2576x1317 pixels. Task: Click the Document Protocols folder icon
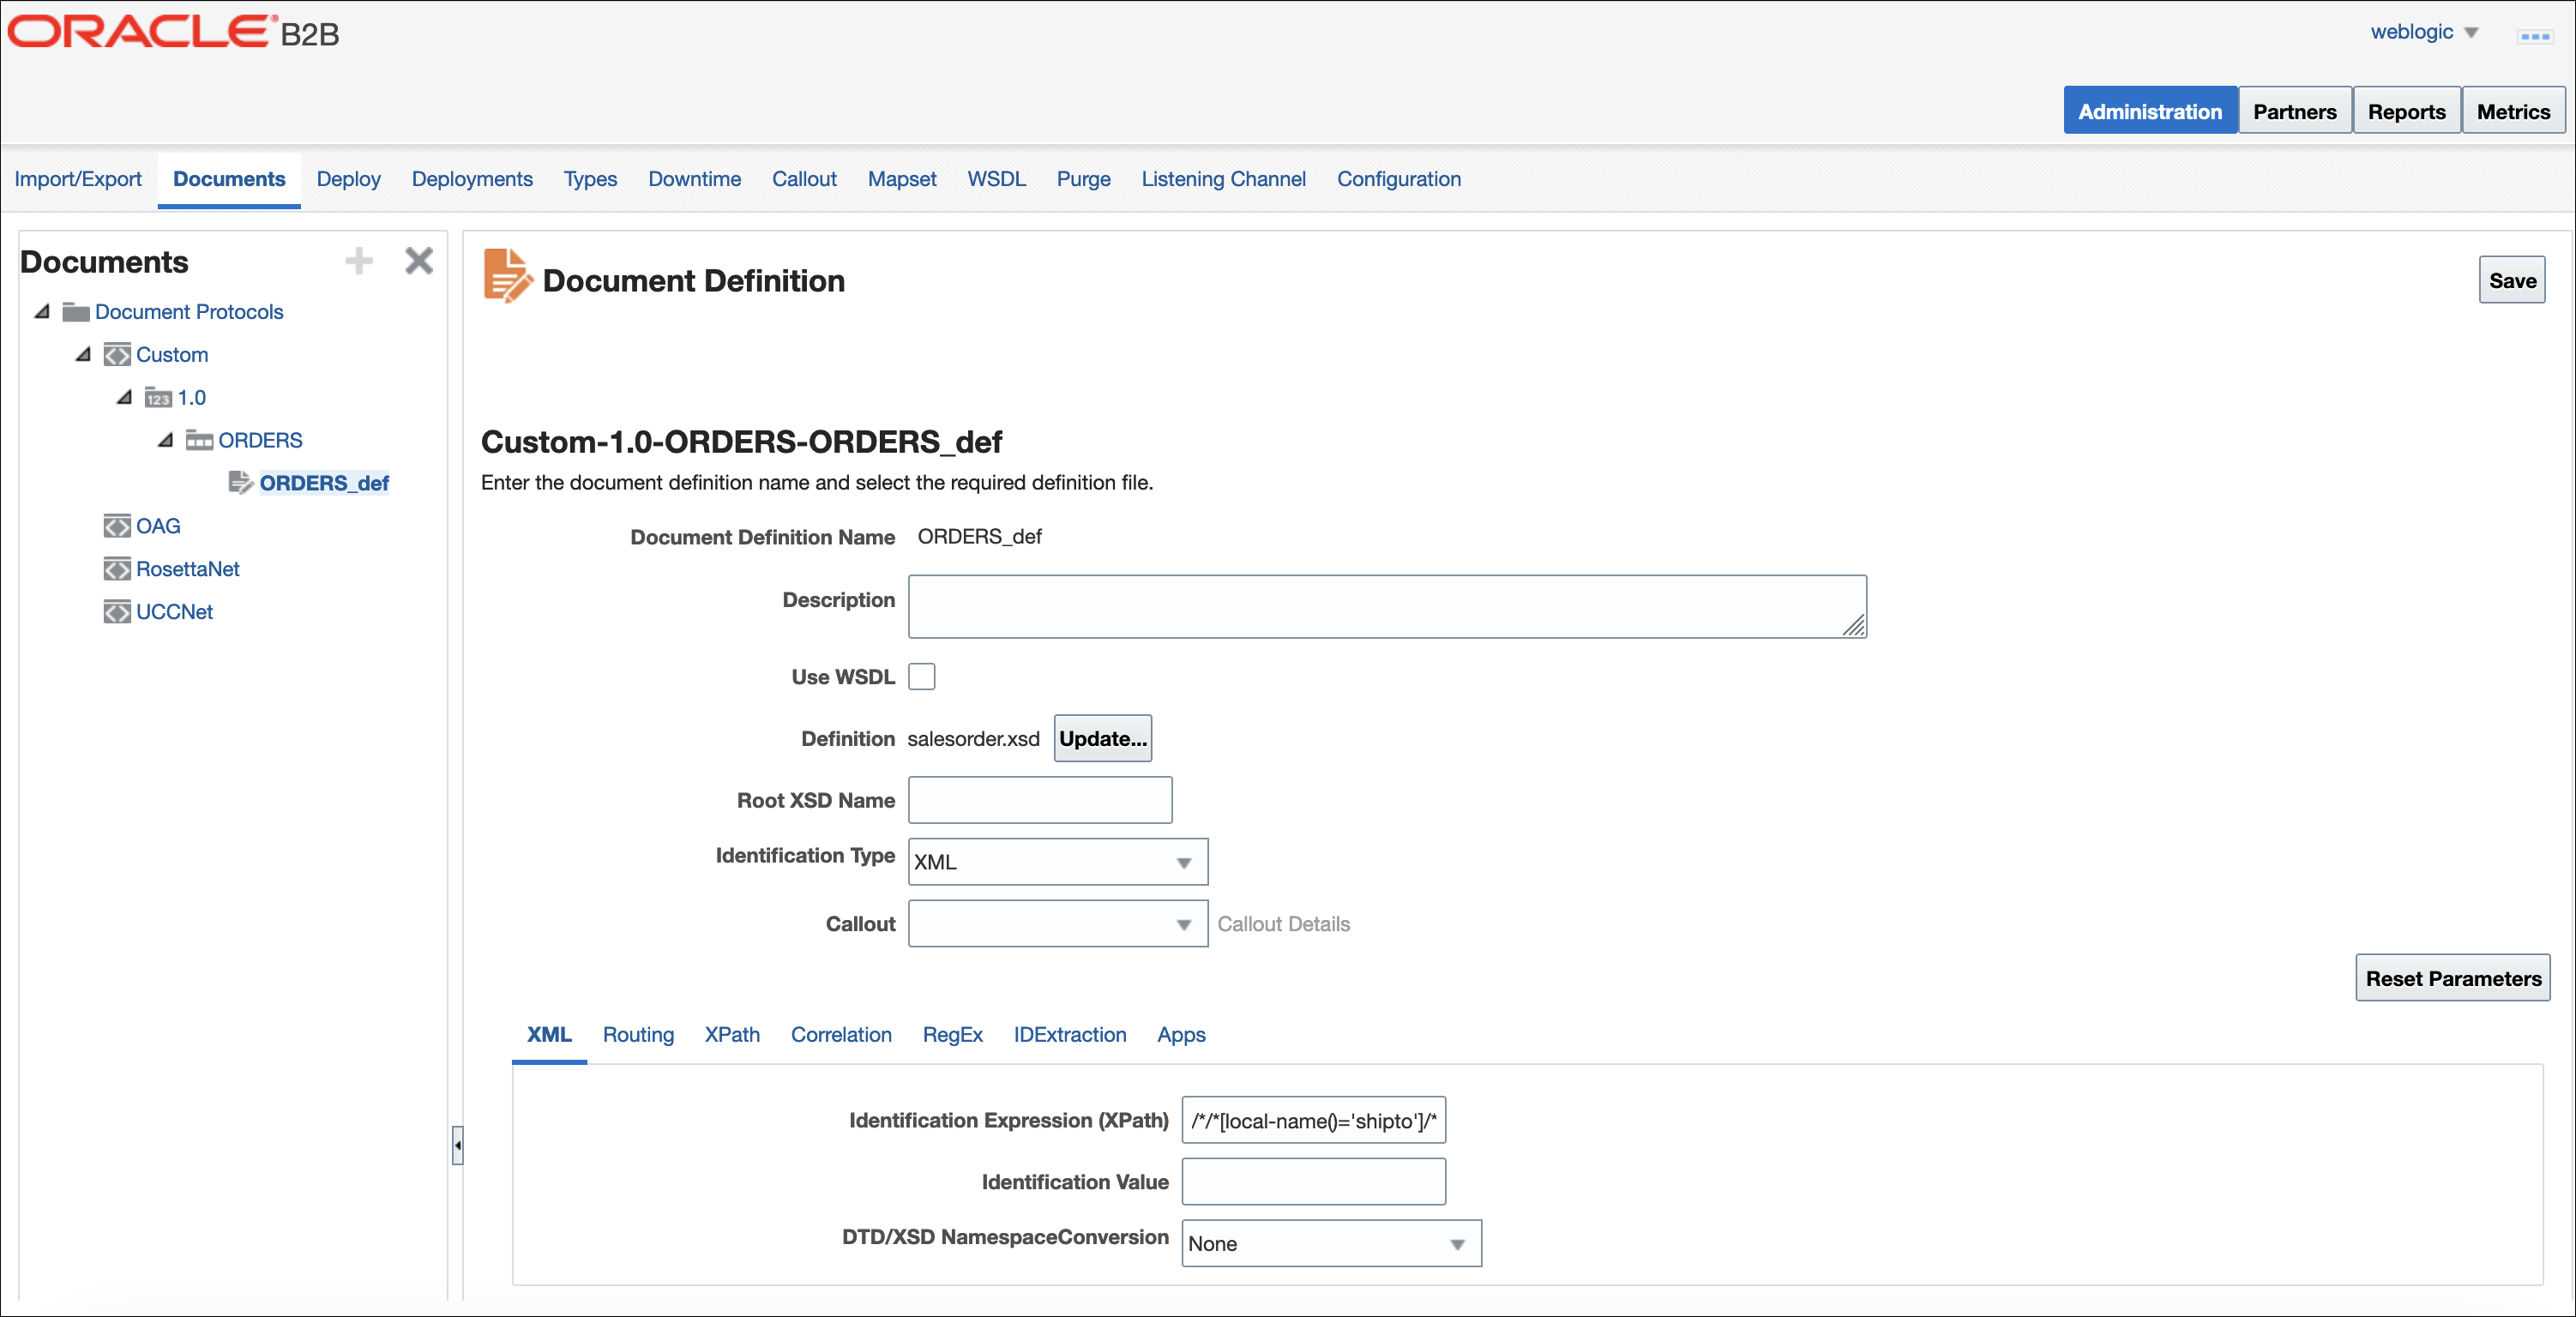(x=76, y=312)
